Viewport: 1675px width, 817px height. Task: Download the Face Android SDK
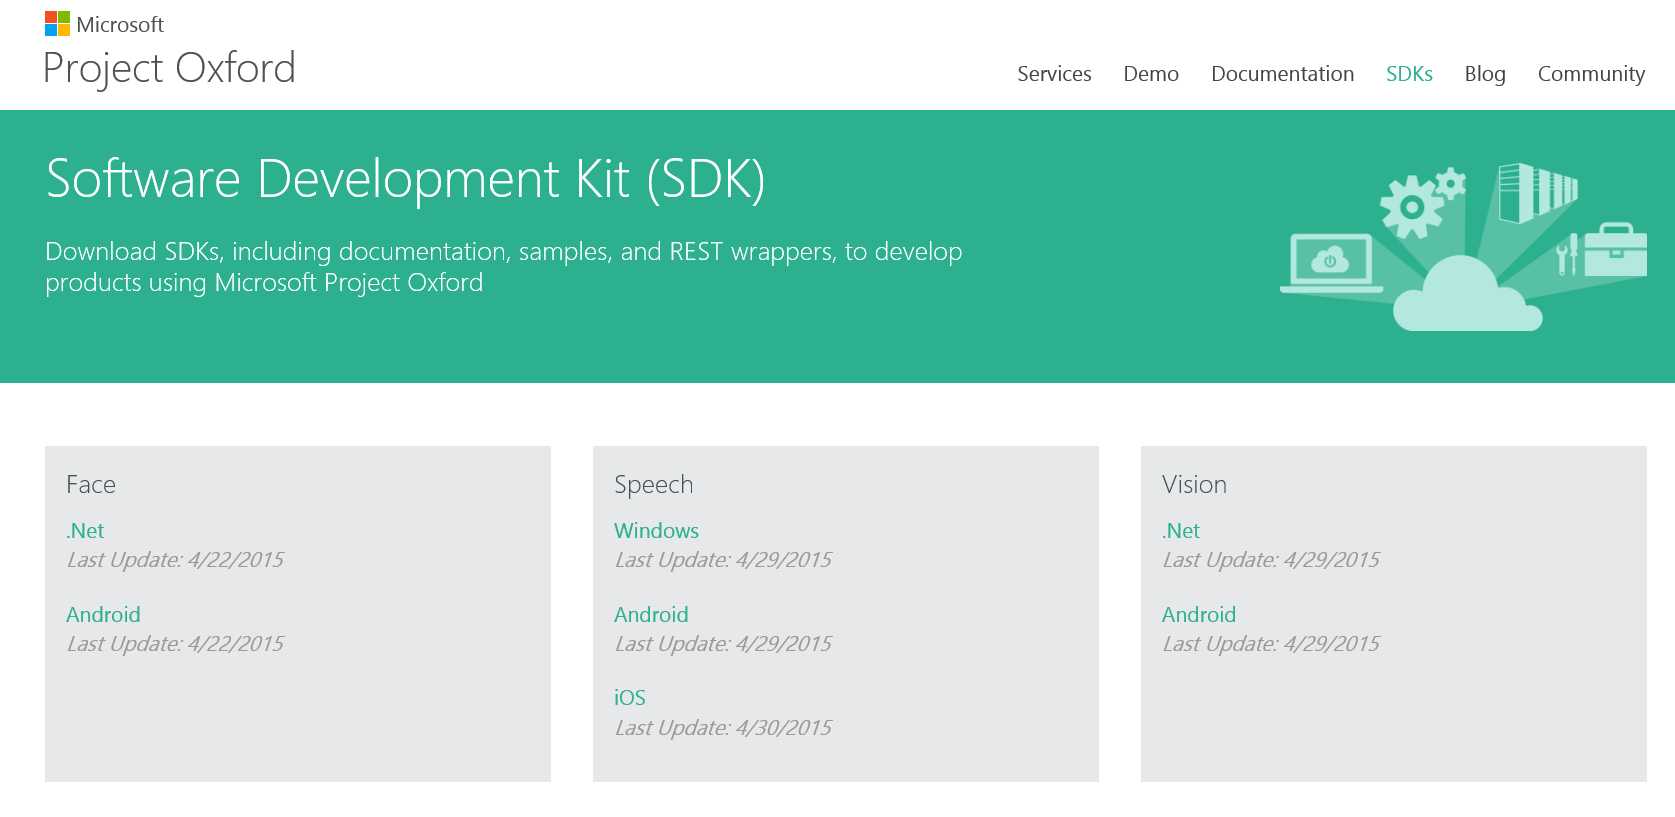(x=103, y=615)
